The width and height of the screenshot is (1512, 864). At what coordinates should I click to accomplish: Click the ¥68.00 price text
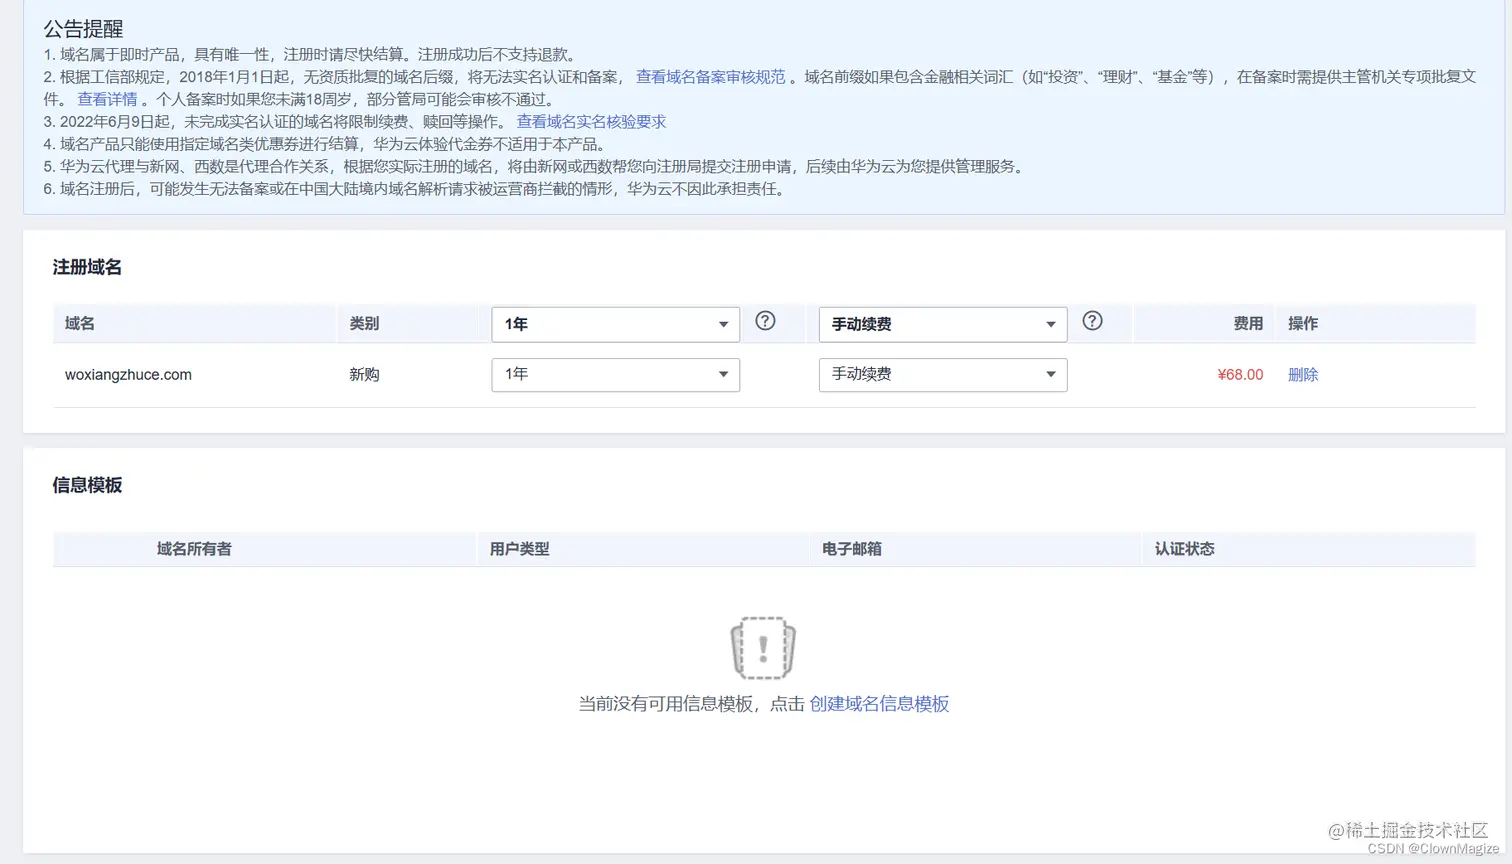(1239, 374)
